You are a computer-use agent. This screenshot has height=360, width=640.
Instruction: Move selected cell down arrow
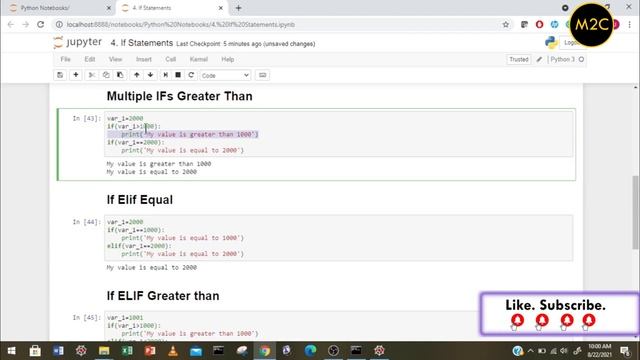[x=150, y=75]
